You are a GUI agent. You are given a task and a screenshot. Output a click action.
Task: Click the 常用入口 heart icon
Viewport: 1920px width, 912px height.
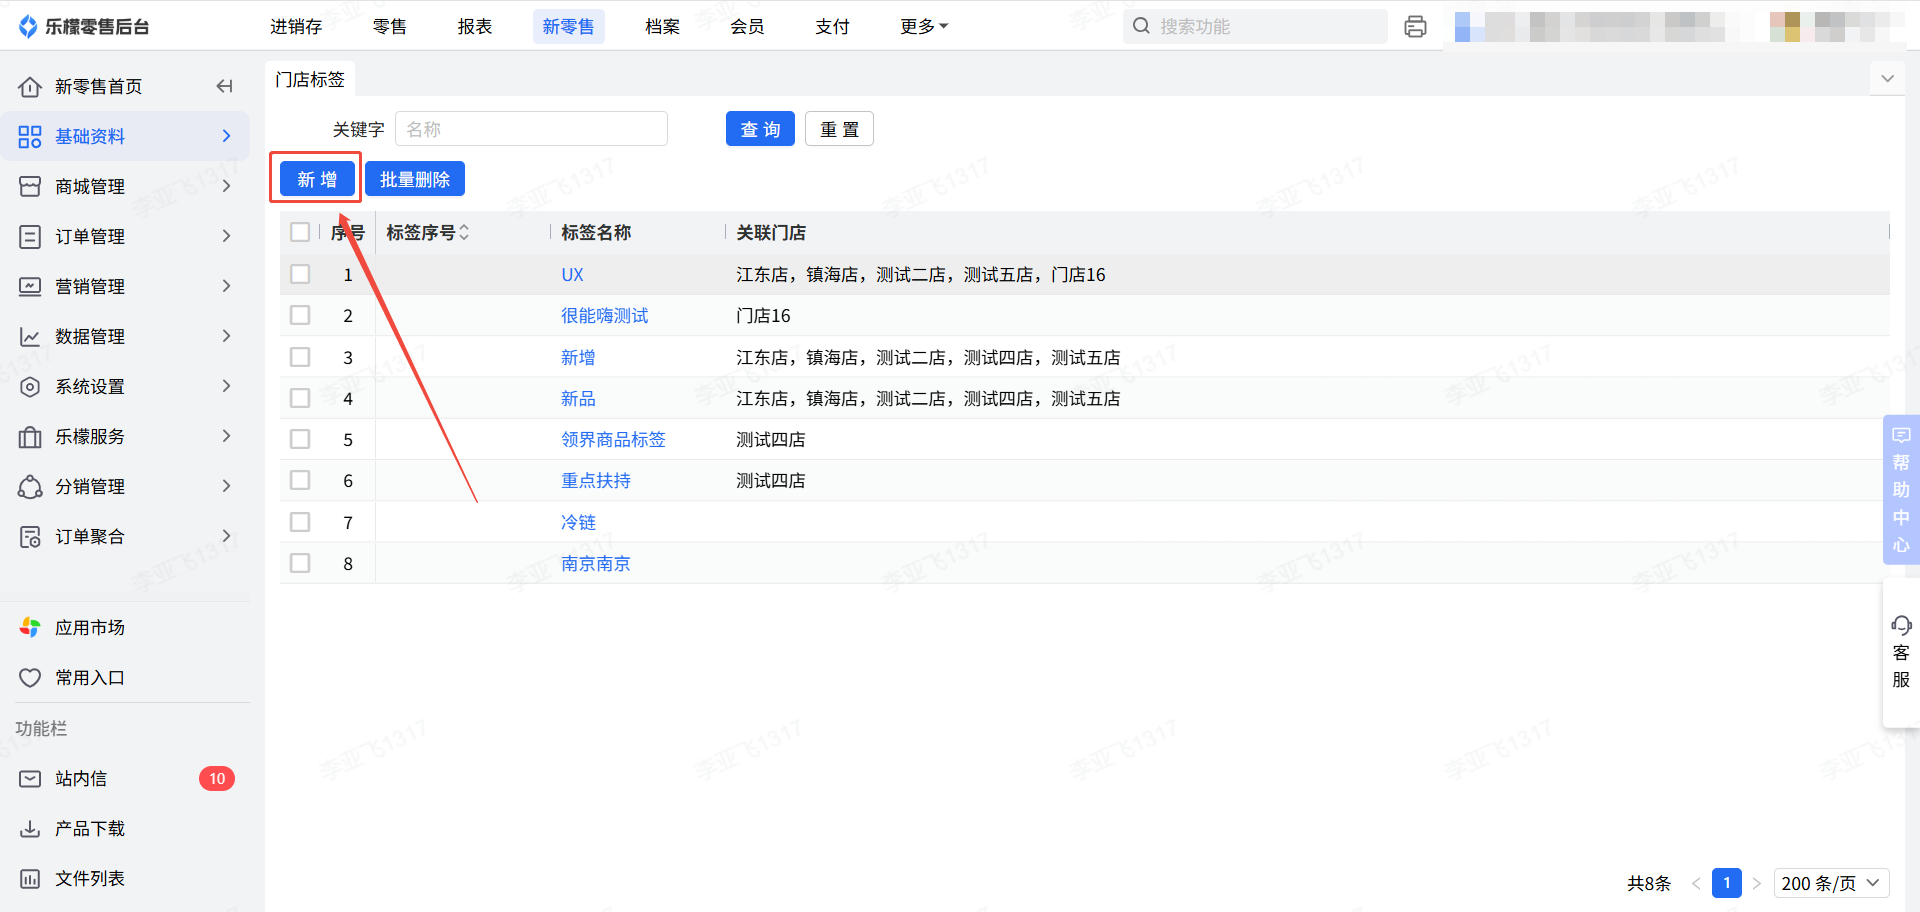pos(30,677)
